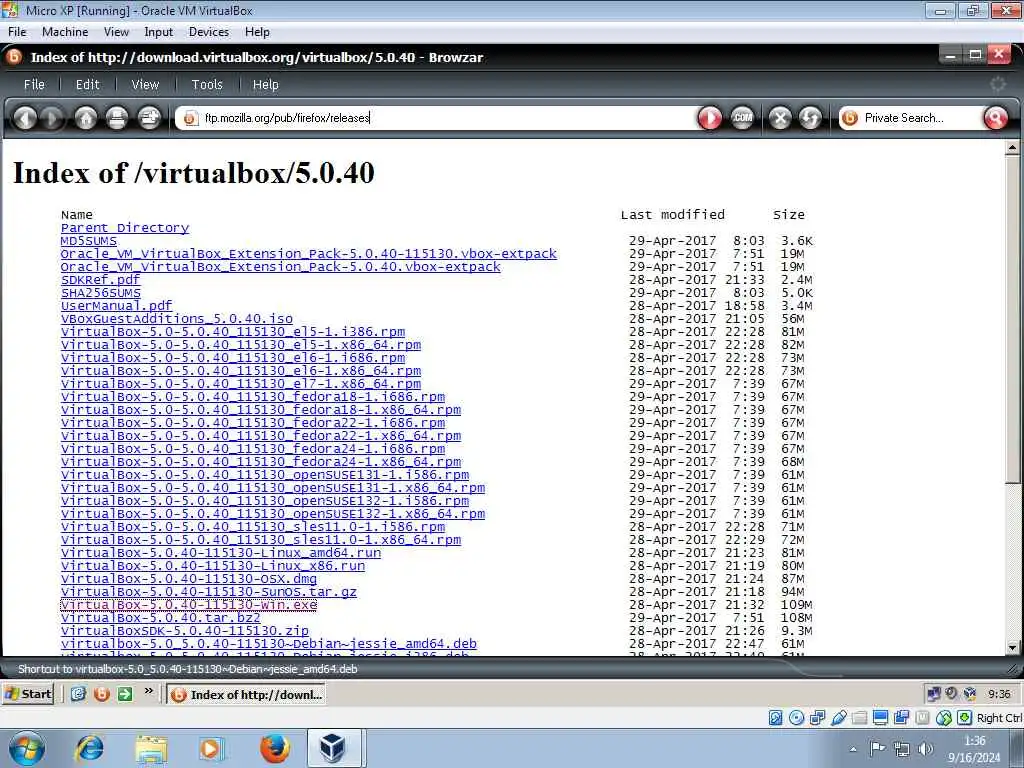Open VirtualBox Devices menu

coord(208,32)
